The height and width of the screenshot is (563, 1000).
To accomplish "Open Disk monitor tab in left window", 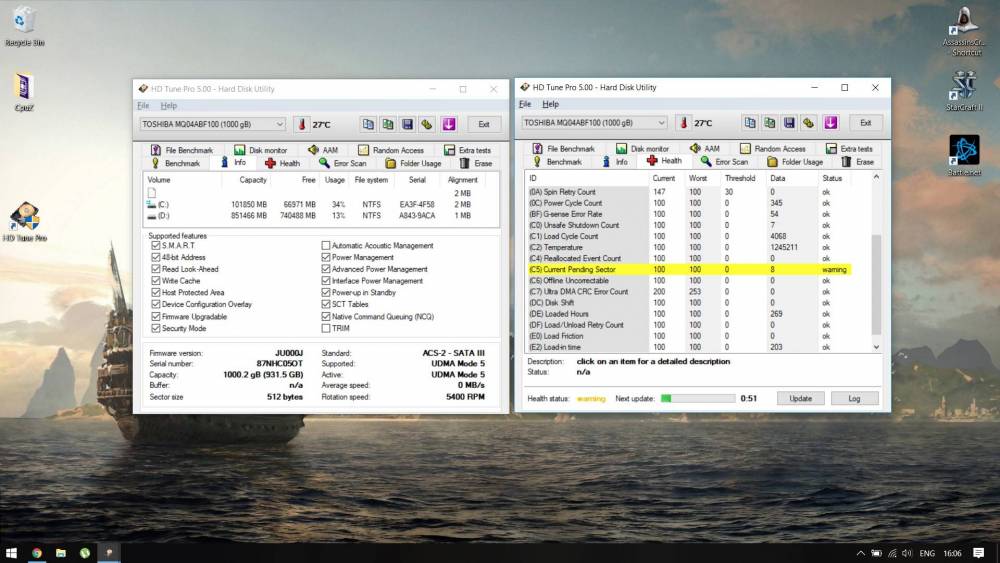I will pos(260,150).
